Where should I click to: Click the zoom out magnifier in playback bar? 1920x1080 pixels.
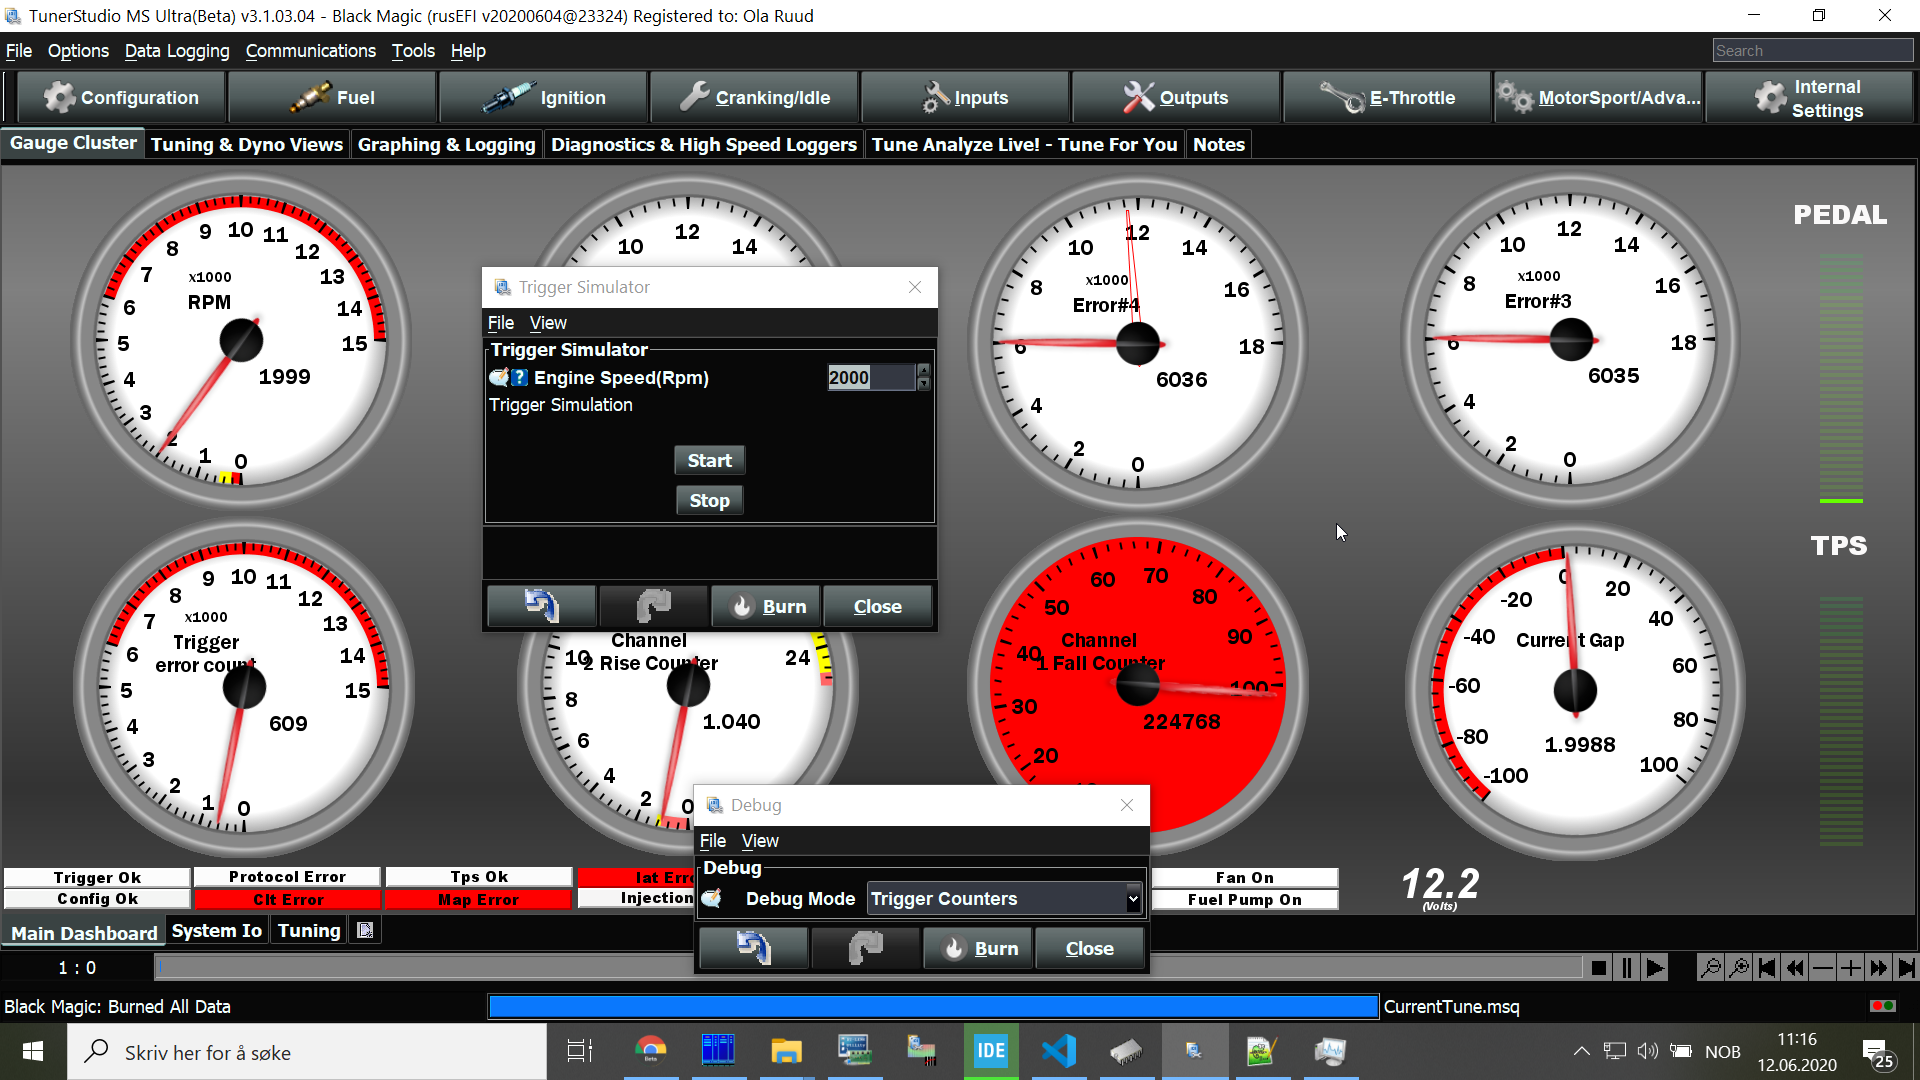pos(1711,968)
